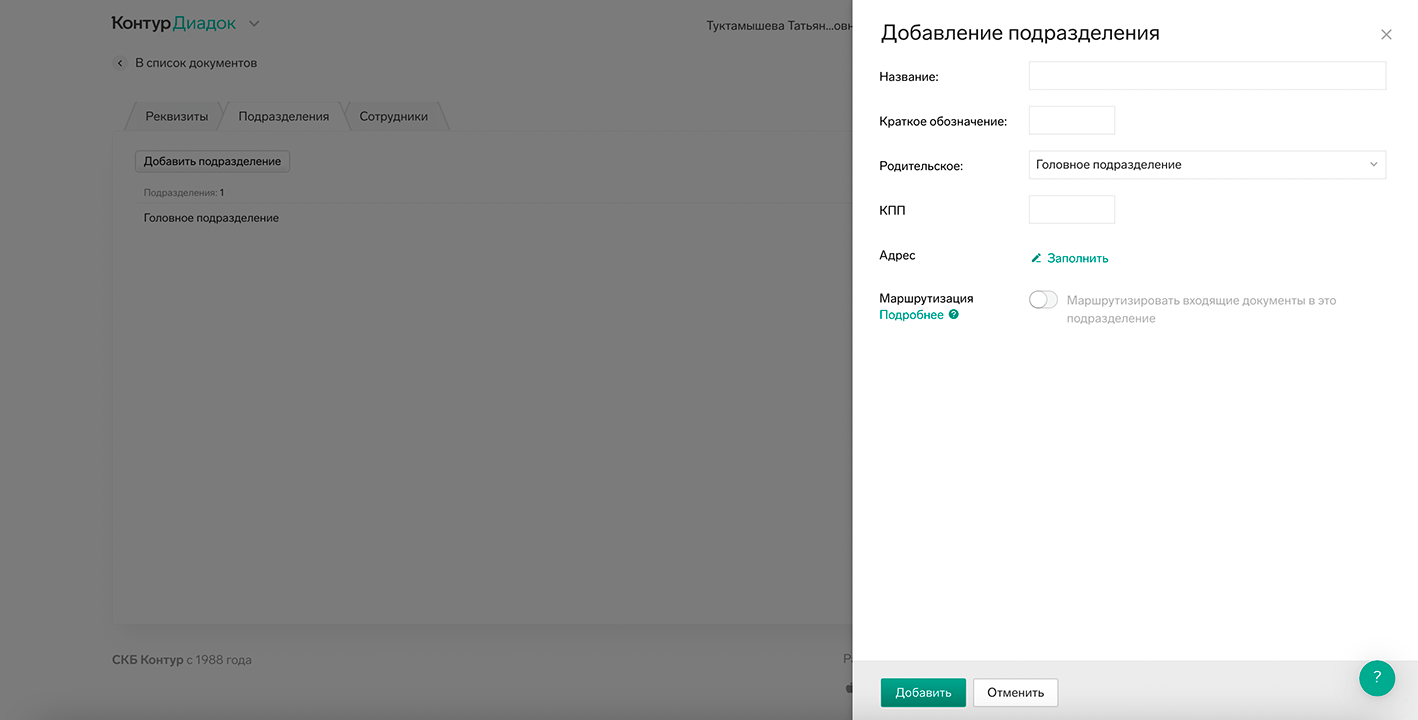Enable the Маршрутизация toggle switch
Viewport: 1418px width, 720px height.
point(1043,300)
